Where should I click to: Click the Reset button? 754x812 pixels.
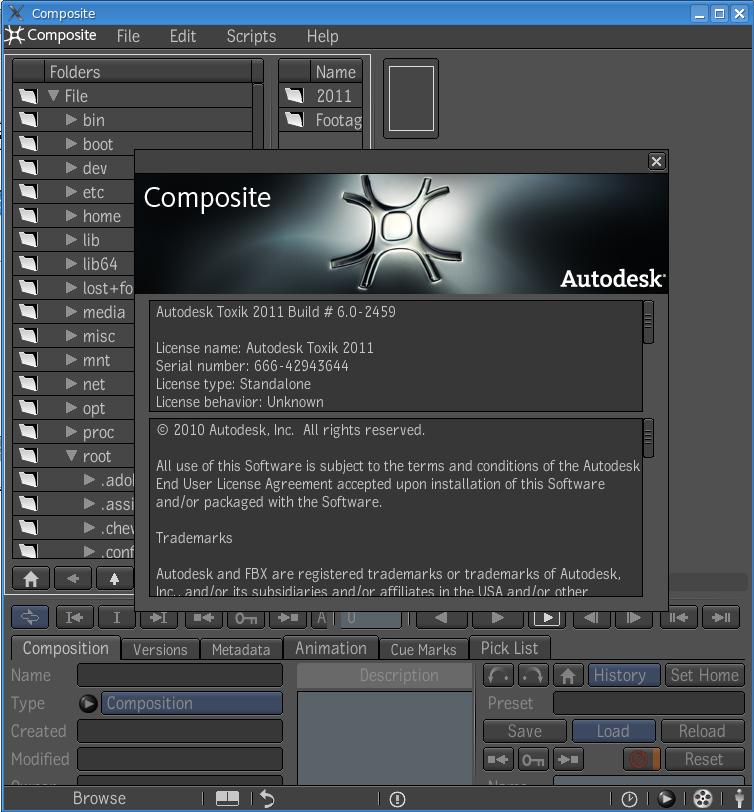[704, 759]
